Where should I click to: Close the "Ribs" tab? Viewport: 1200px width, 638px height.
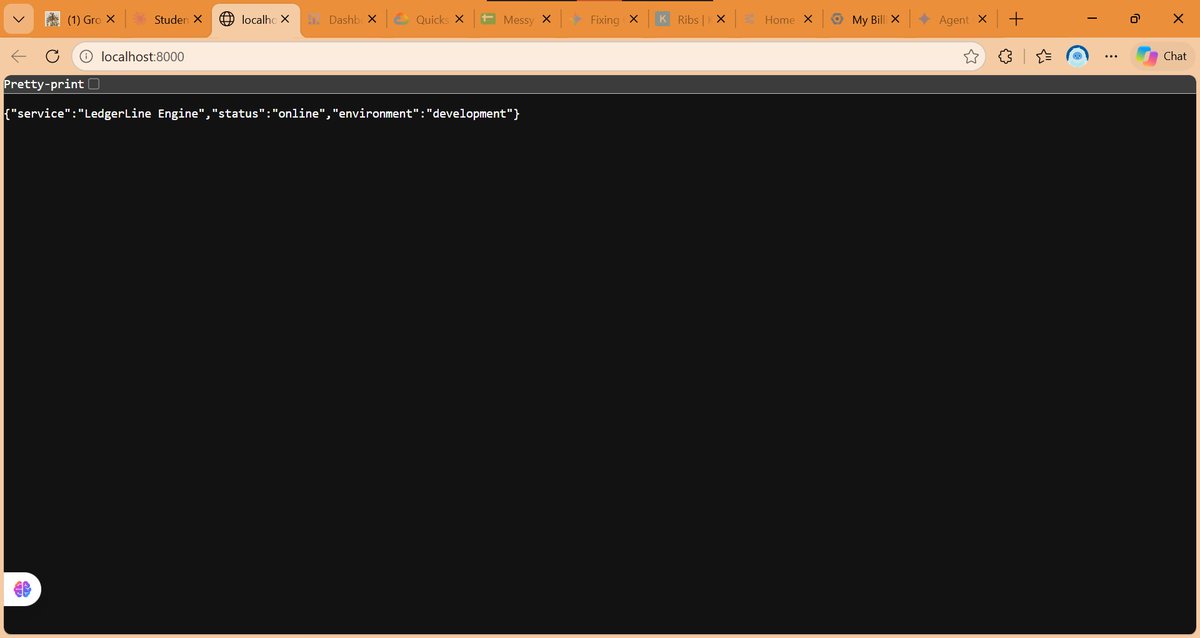point(720,19)
